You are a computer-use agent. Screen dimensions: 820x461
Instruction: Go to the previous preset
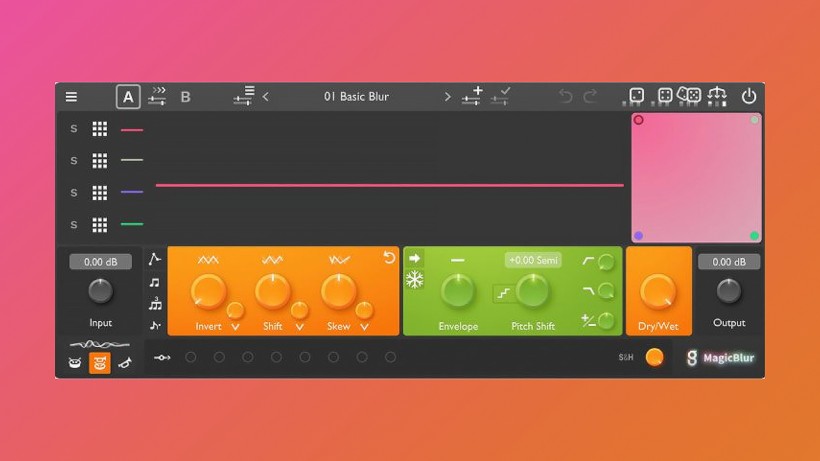pos(266,97)
